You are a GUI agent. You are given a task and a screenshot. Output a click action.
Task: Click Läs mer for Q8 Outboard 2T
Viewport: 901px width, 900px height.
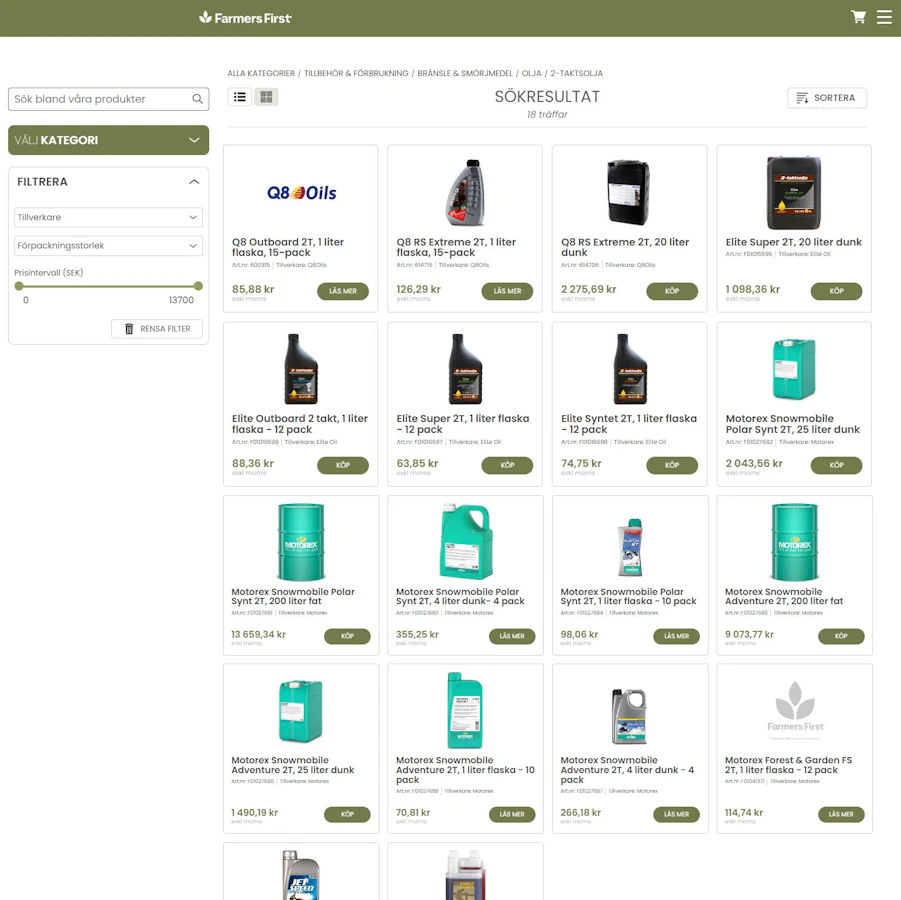(x=343, y=291)
